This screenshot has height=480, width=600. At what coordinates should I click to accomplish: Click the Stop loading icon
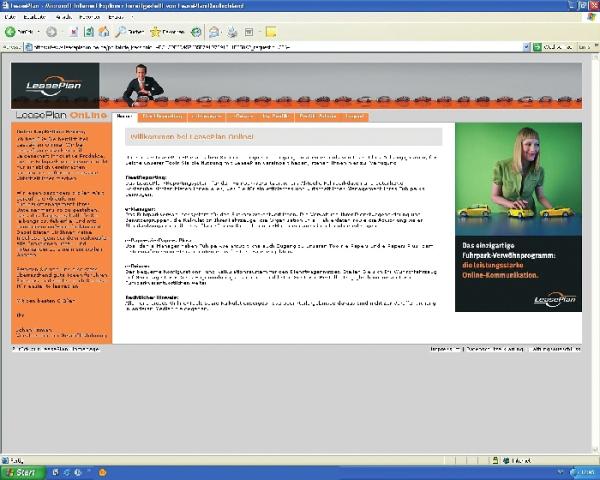(73, 32)
